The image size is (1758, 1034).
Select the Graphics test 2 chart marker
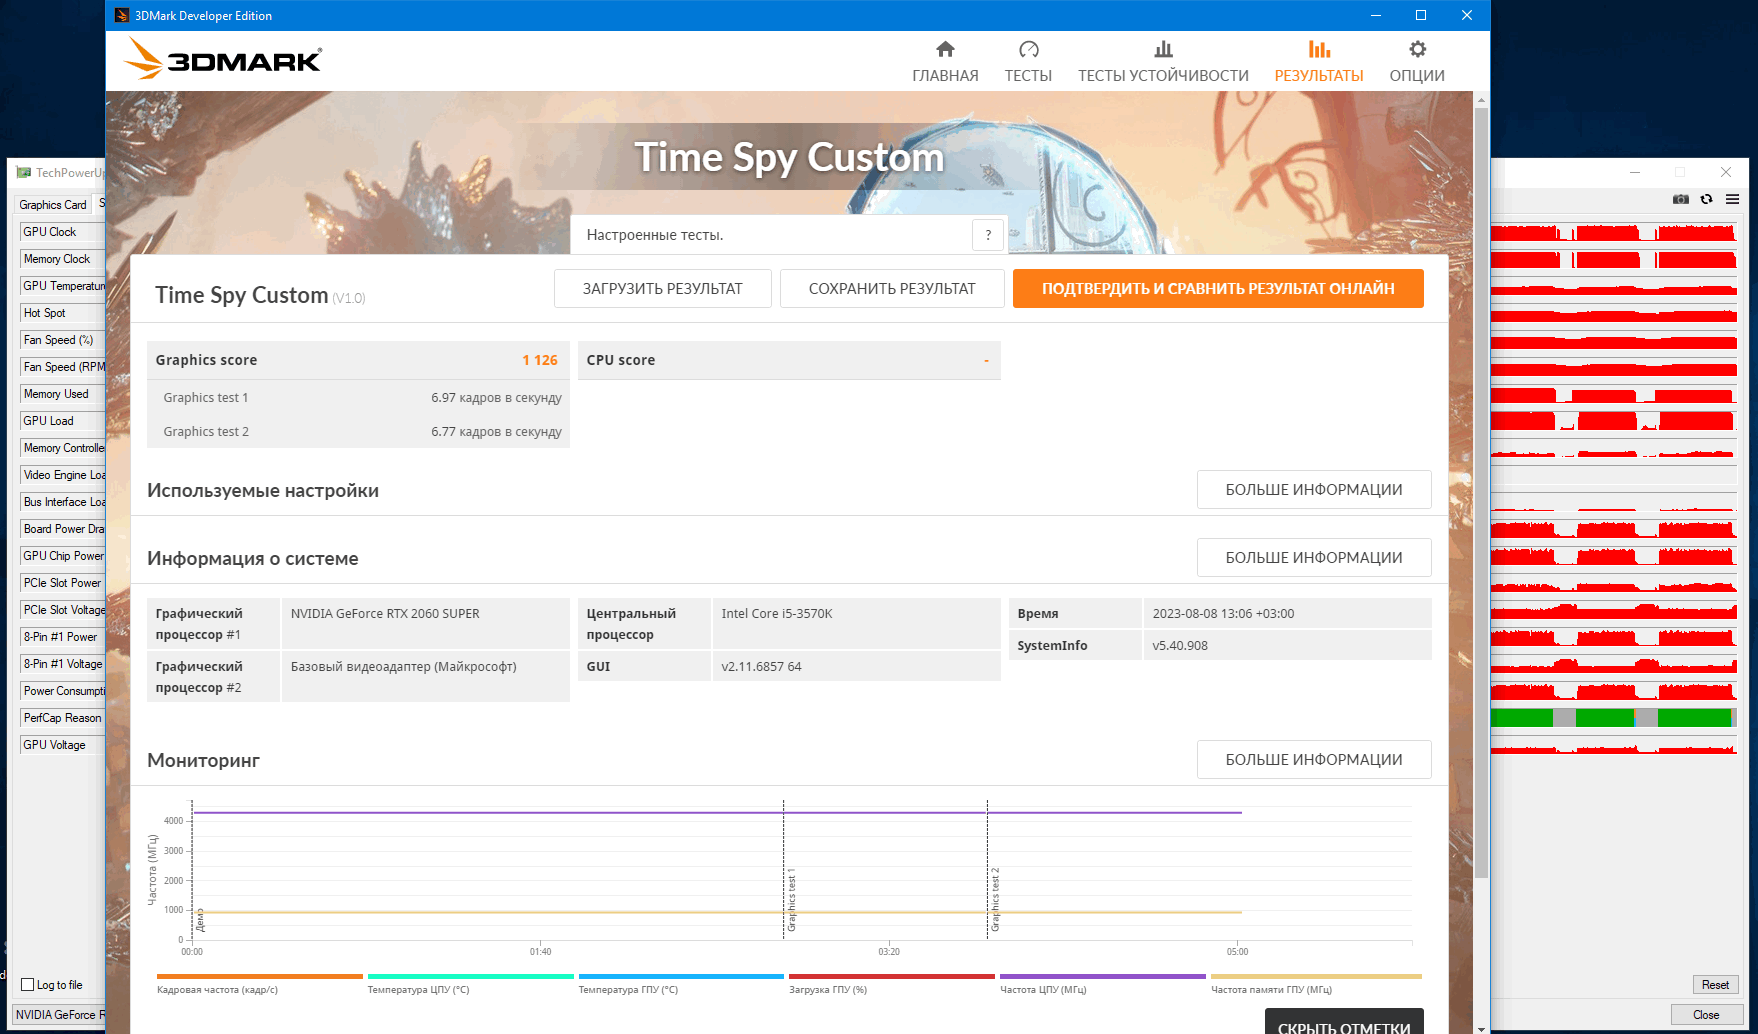click(x=995, y=899)
